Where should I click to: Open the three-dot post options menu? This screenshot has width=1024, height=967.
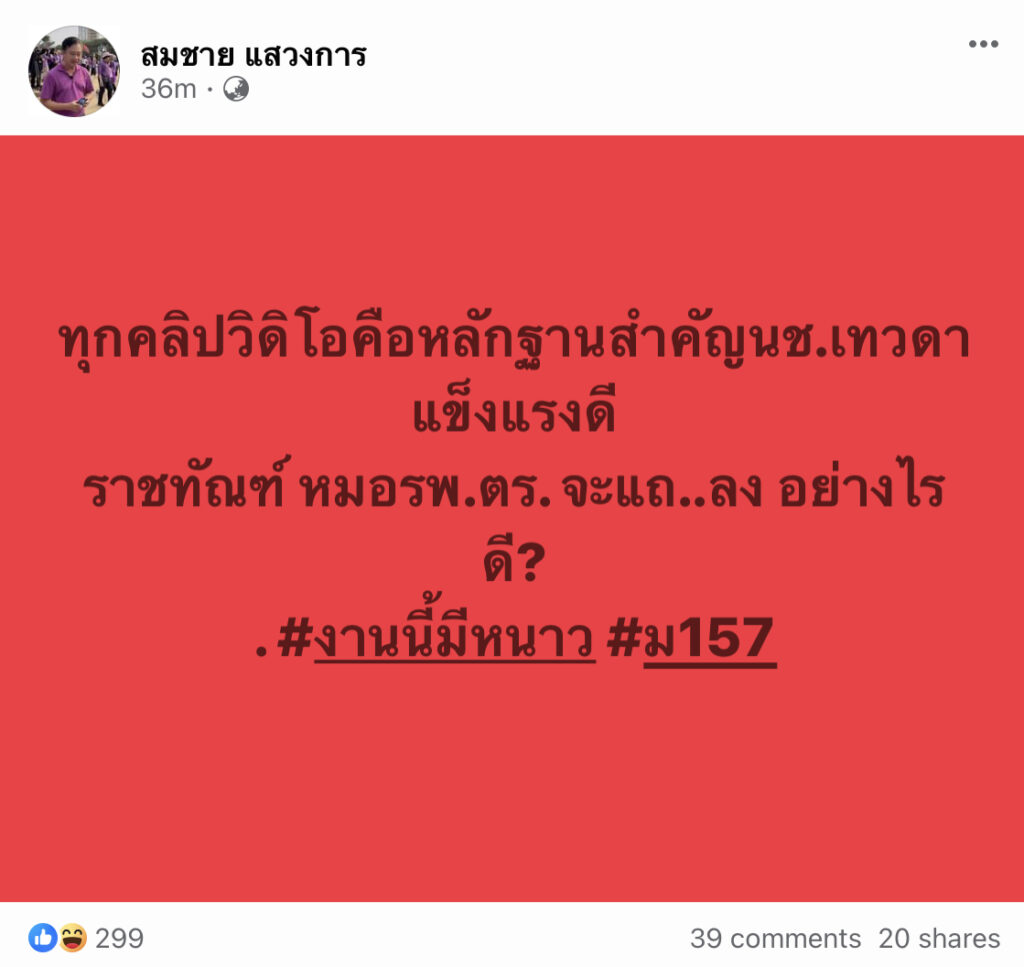click(984, 44)
